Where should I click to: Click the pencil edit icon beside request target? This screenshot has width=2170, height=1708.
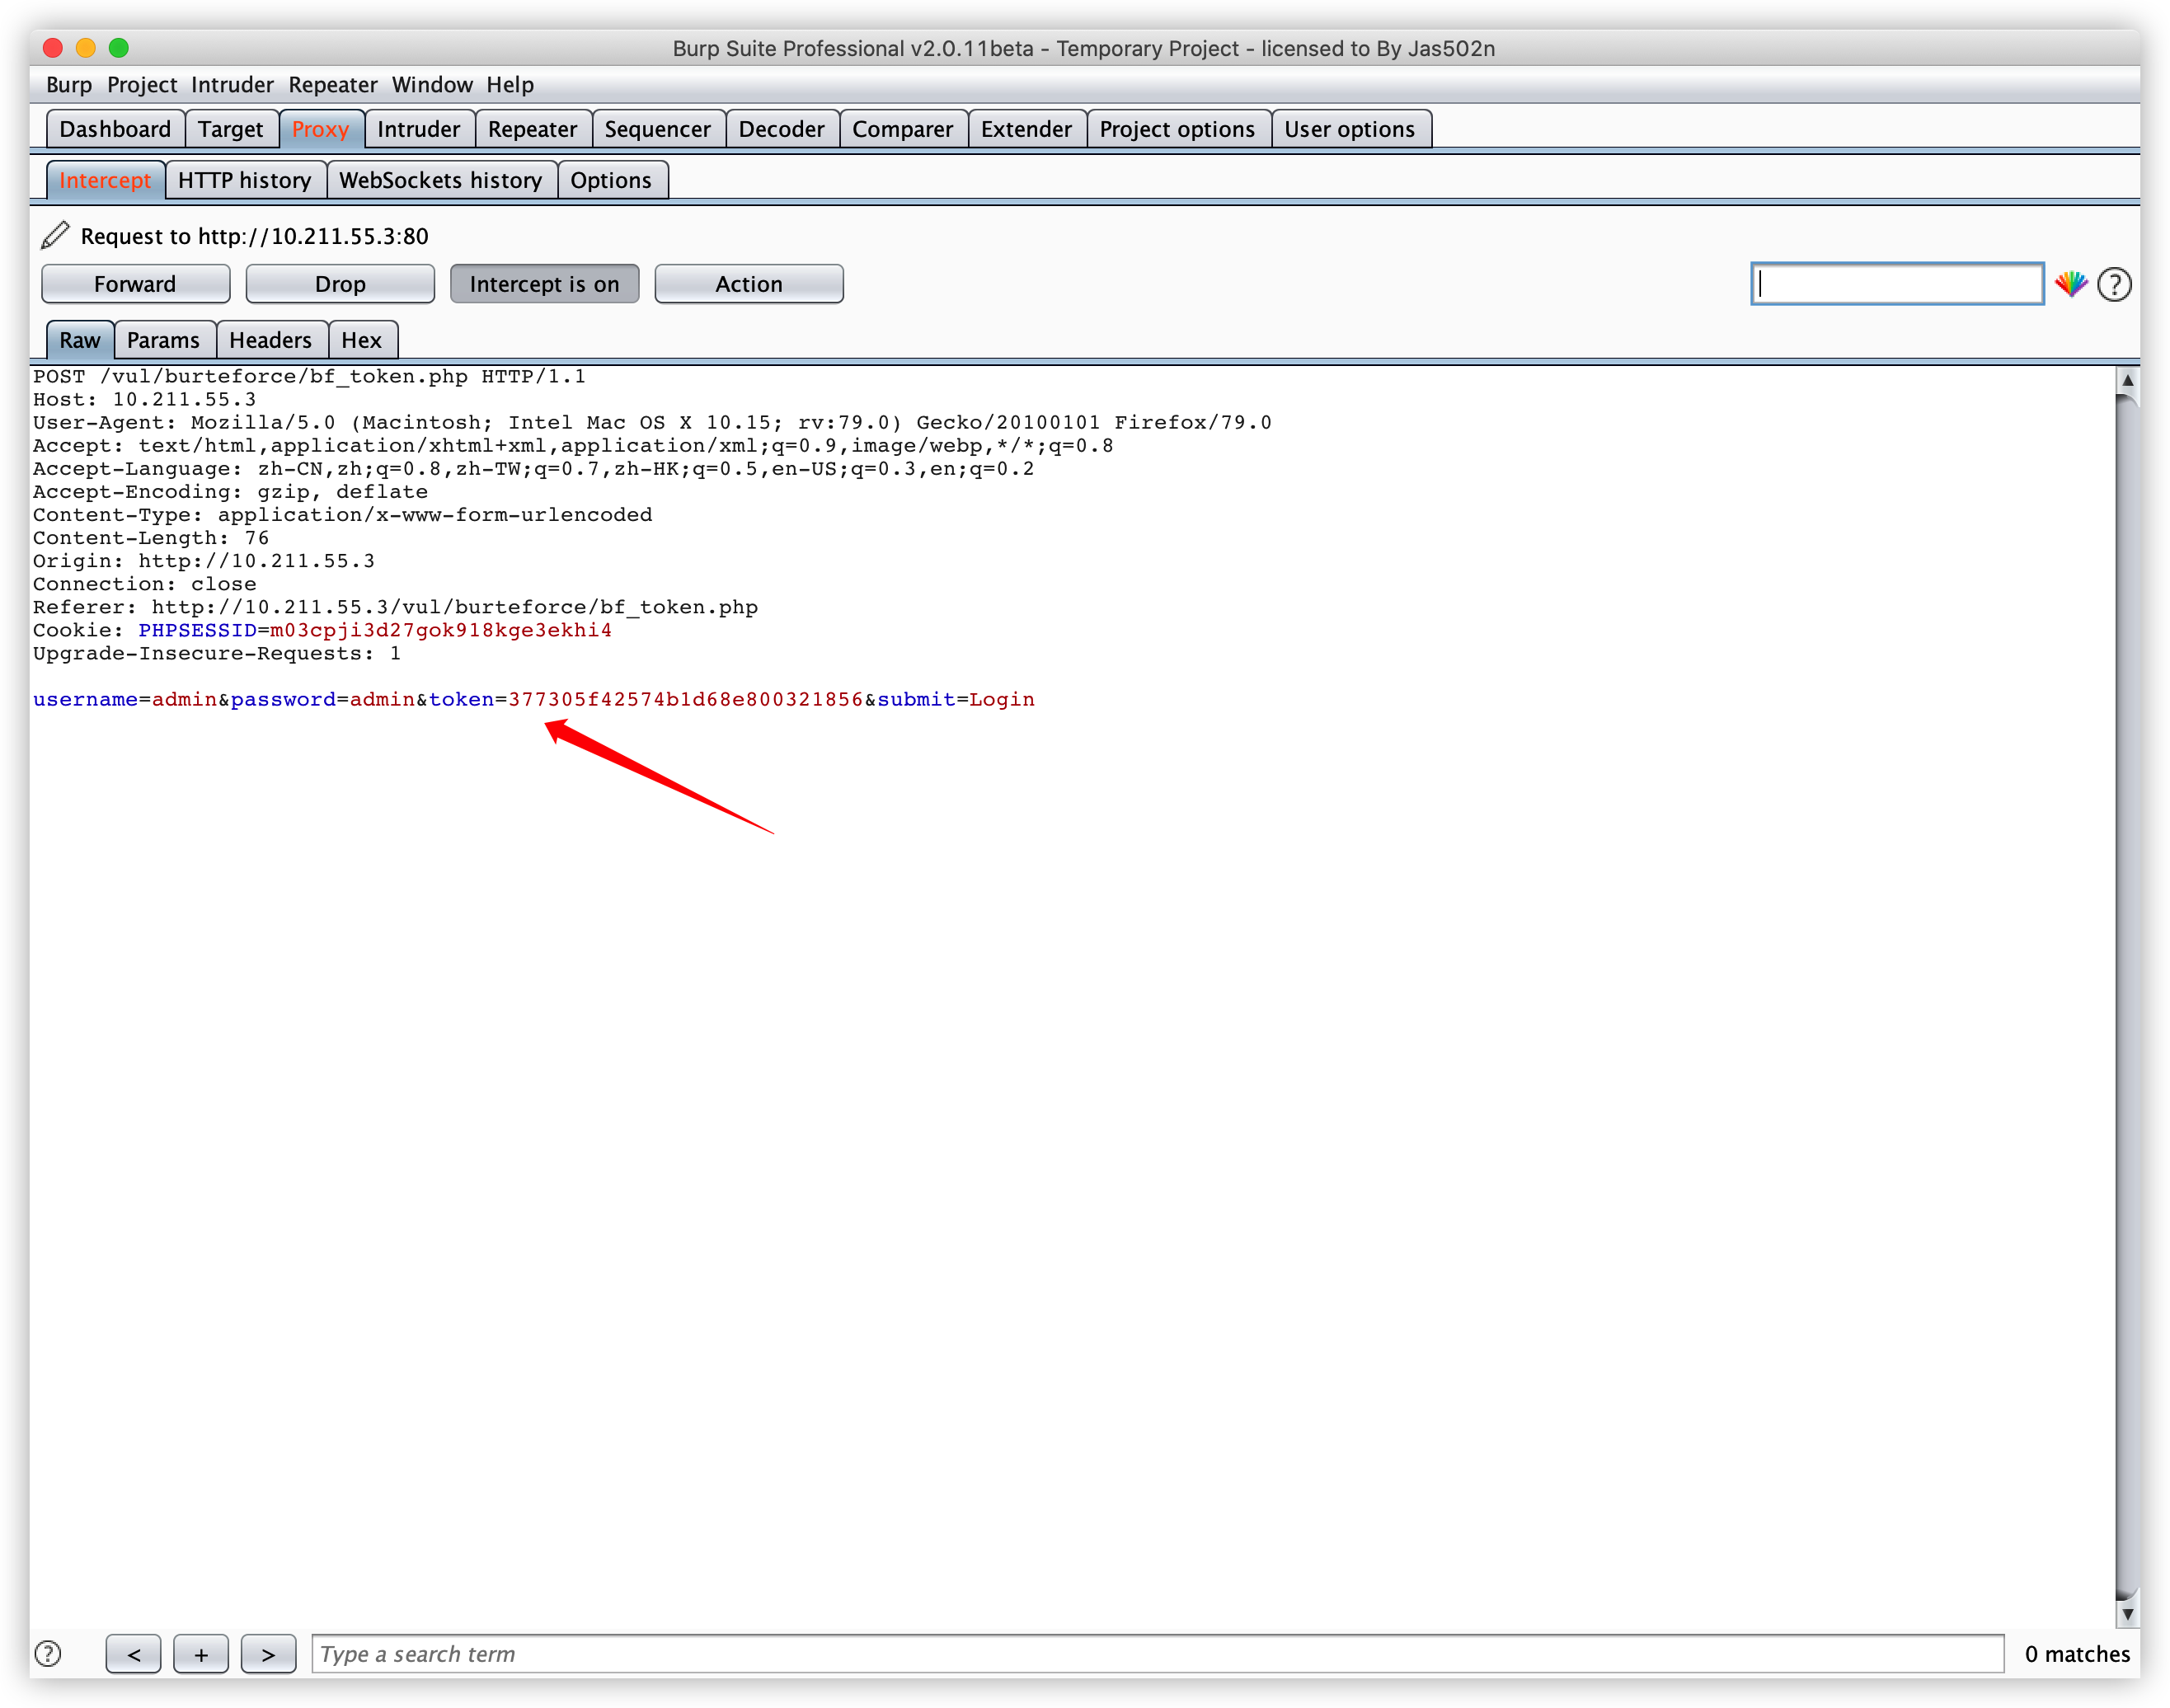pos(55,236)
